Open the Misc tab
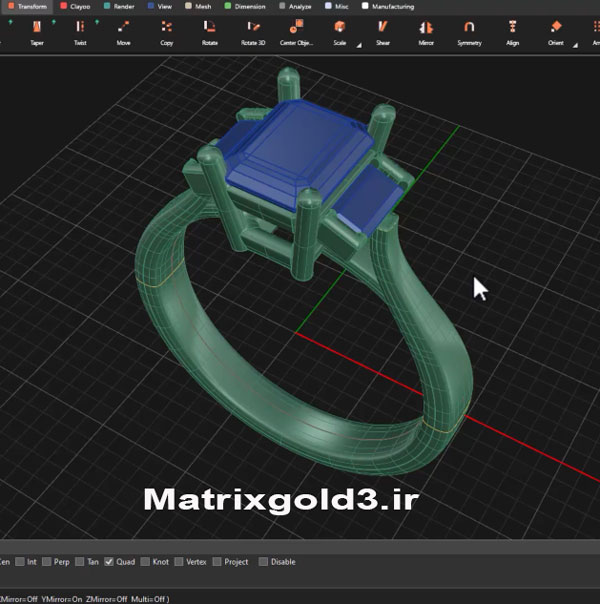Viewport: 600px width, 604px height. point(337,6)
